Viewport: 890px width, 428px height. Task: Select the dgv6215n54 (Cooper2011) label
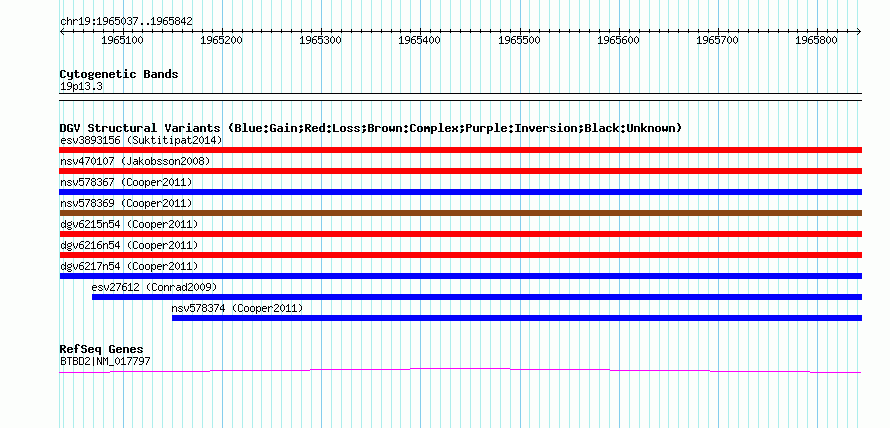click(129, 224)
